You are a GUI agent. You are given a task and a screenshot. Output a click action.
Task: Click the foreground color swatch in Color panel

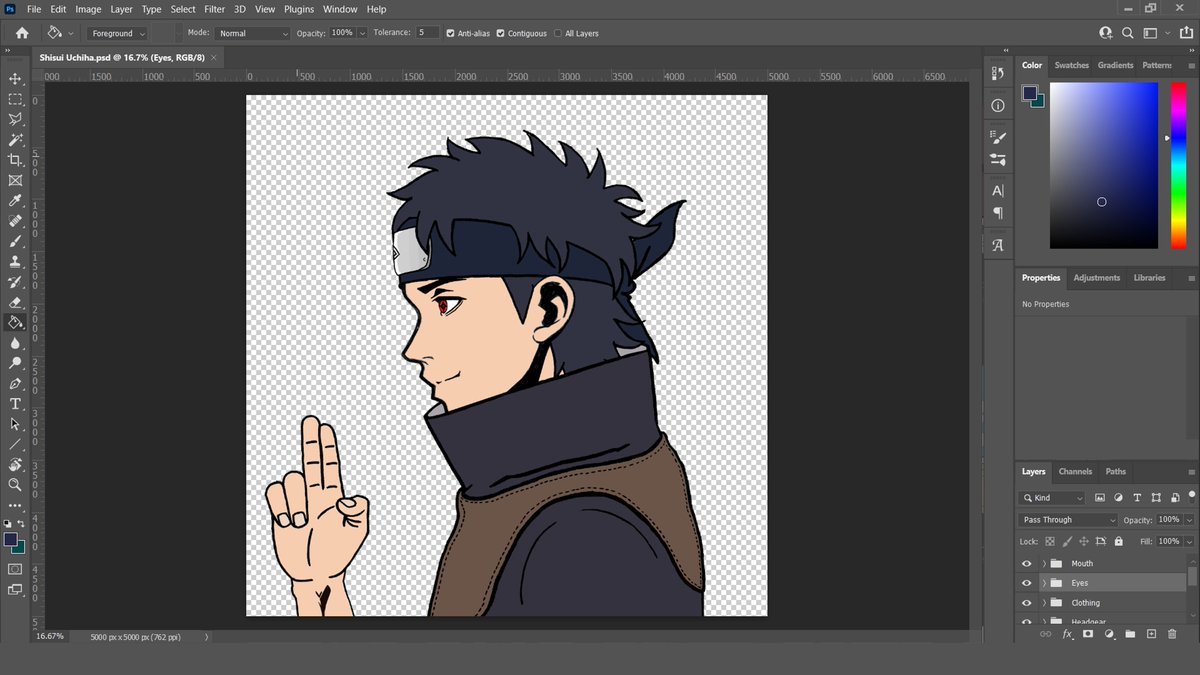point(1028,92)
